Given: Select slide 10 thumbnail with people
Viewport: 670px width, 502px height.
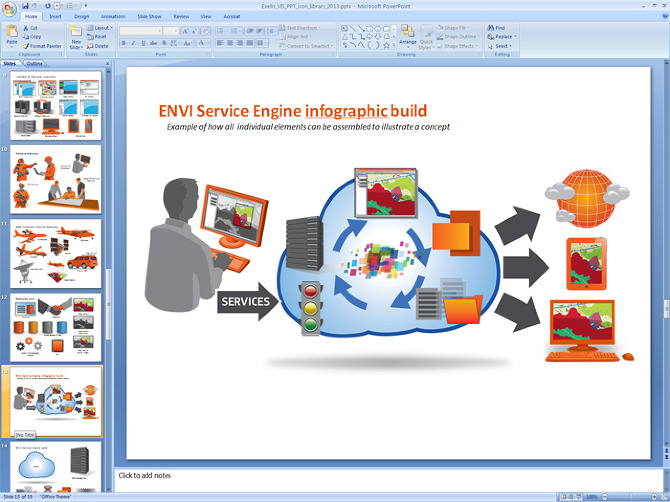Looking at the screenshot, I should click(x=56, y=179).
